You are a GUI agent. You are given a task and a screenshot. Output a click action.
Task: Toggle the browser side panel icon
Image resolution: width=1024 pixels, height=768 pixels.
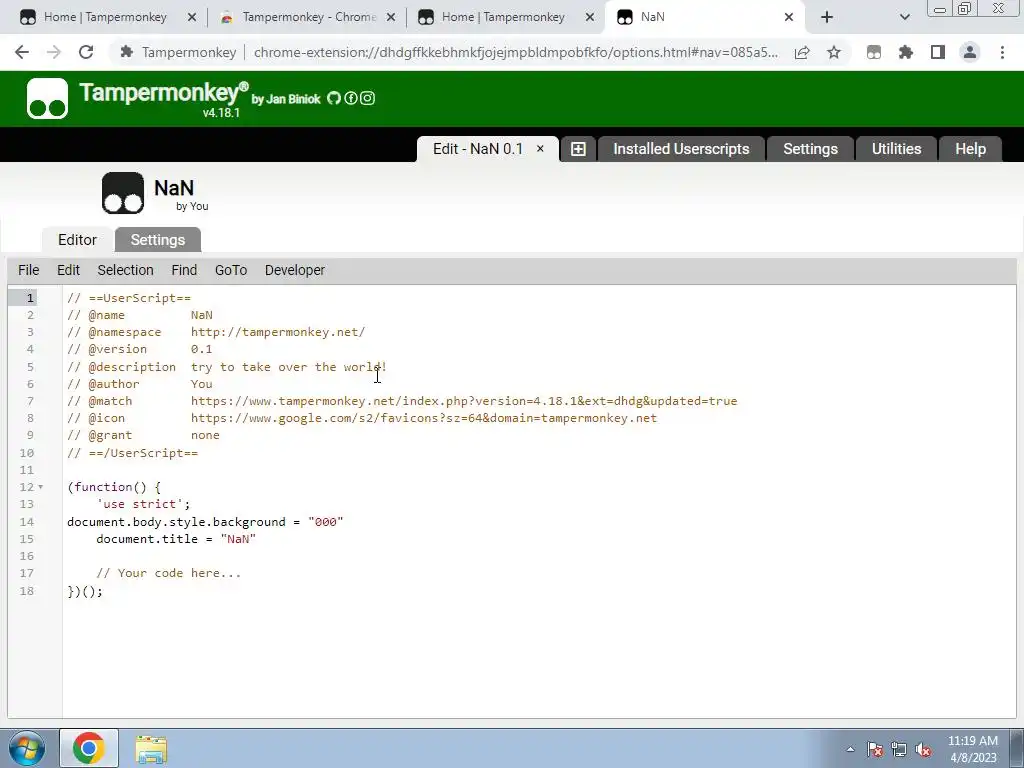point(938,52)
